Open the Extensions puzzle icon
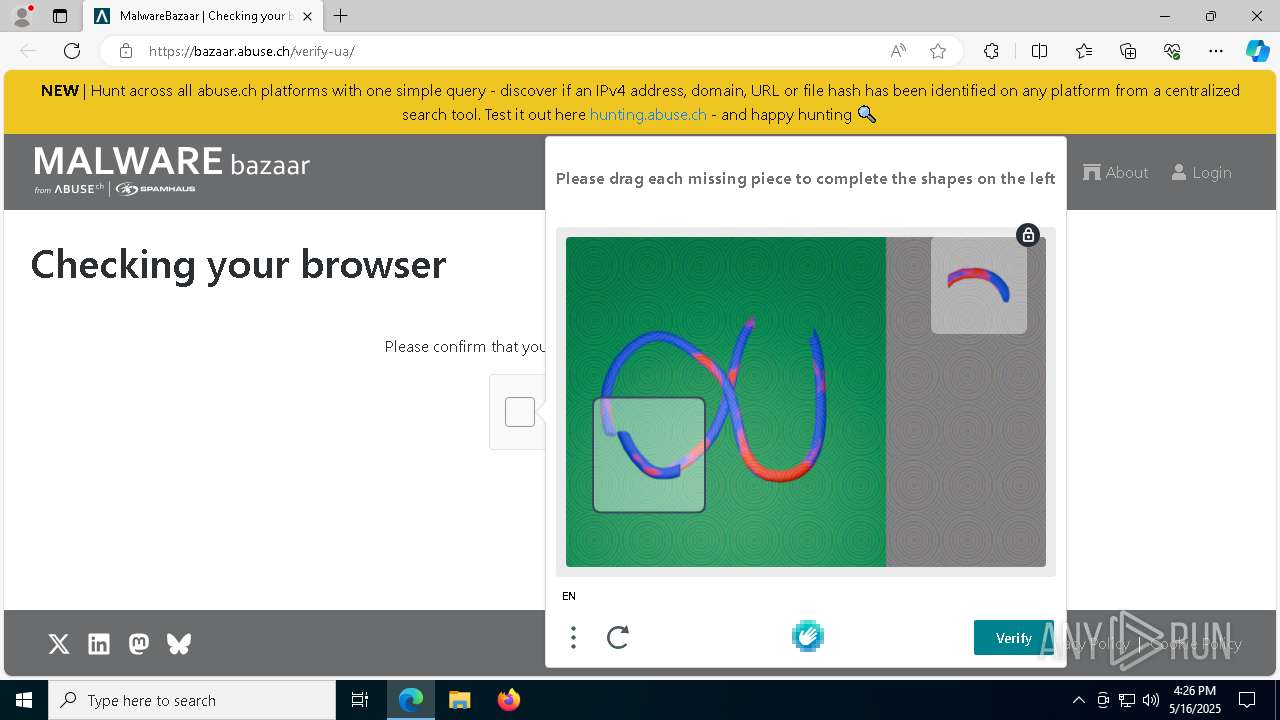This screenshot has height=720, width=1280. point(991,51)
